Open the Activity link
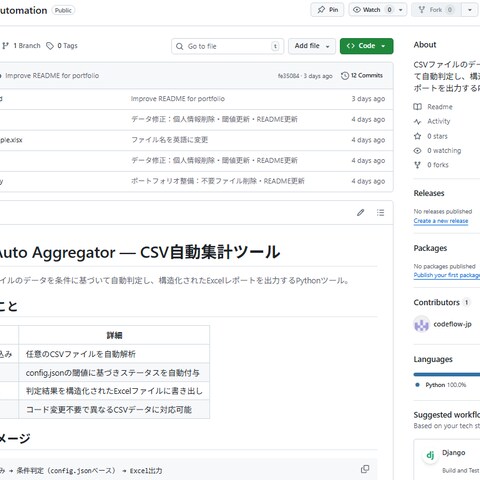Viewport: 480px width, 480px height. tap(438, 121)
